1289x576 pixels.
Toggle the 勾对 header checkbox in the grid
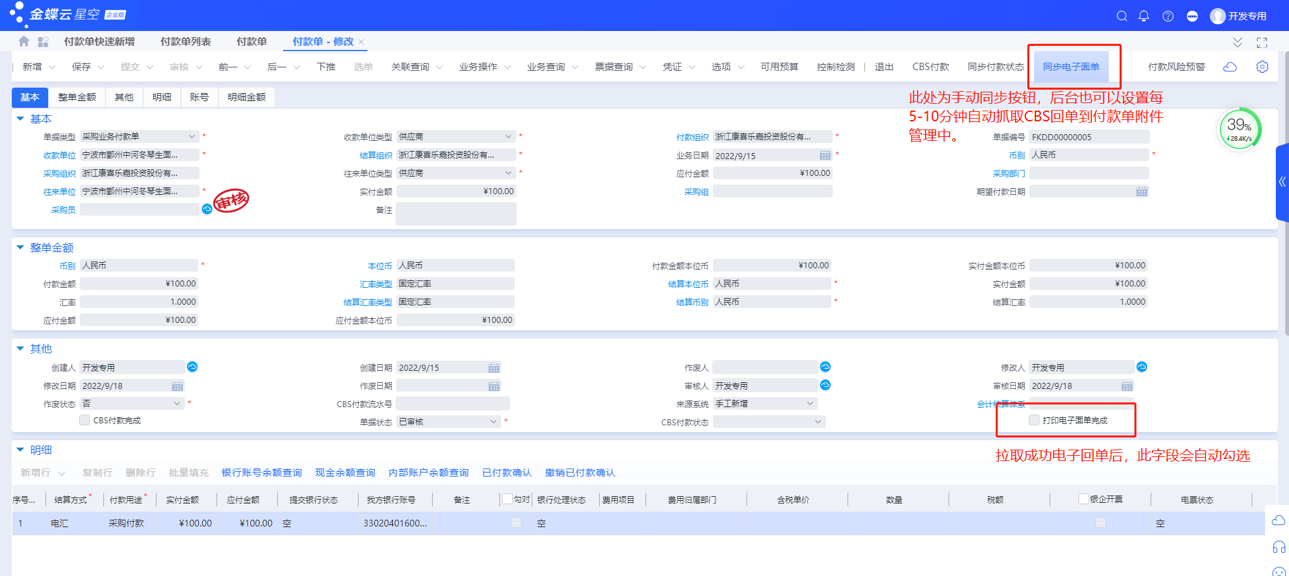tap(507, 499)
